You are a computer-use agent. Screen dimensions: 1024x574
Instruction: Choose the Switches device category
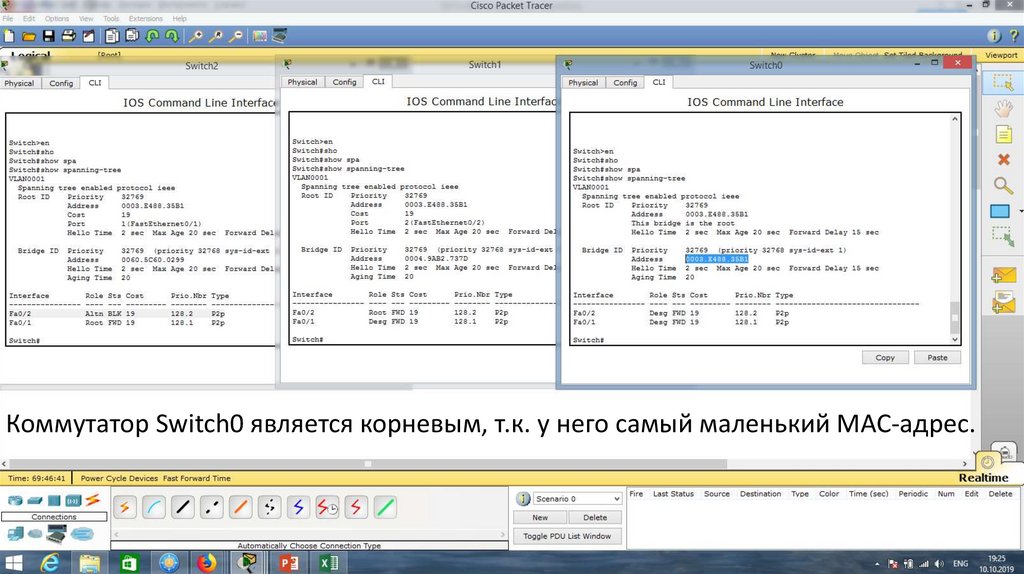[x=35, y=501]
